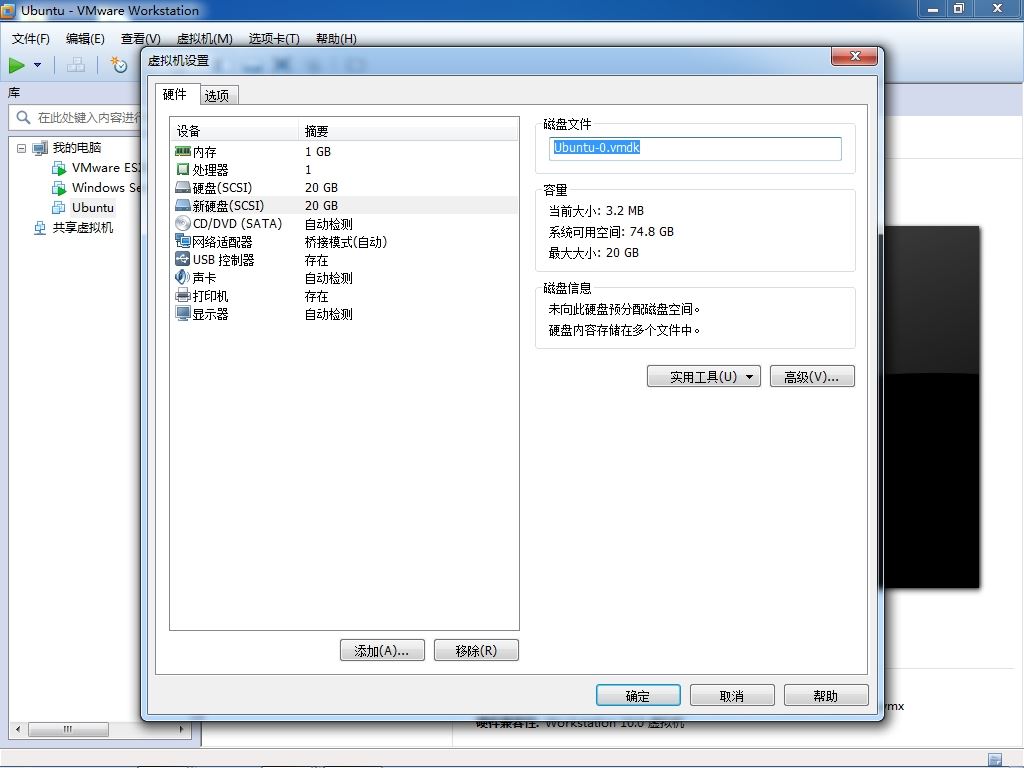
Task: Click the library scrollbar left arrow
Action: click(x=18, y=729)
